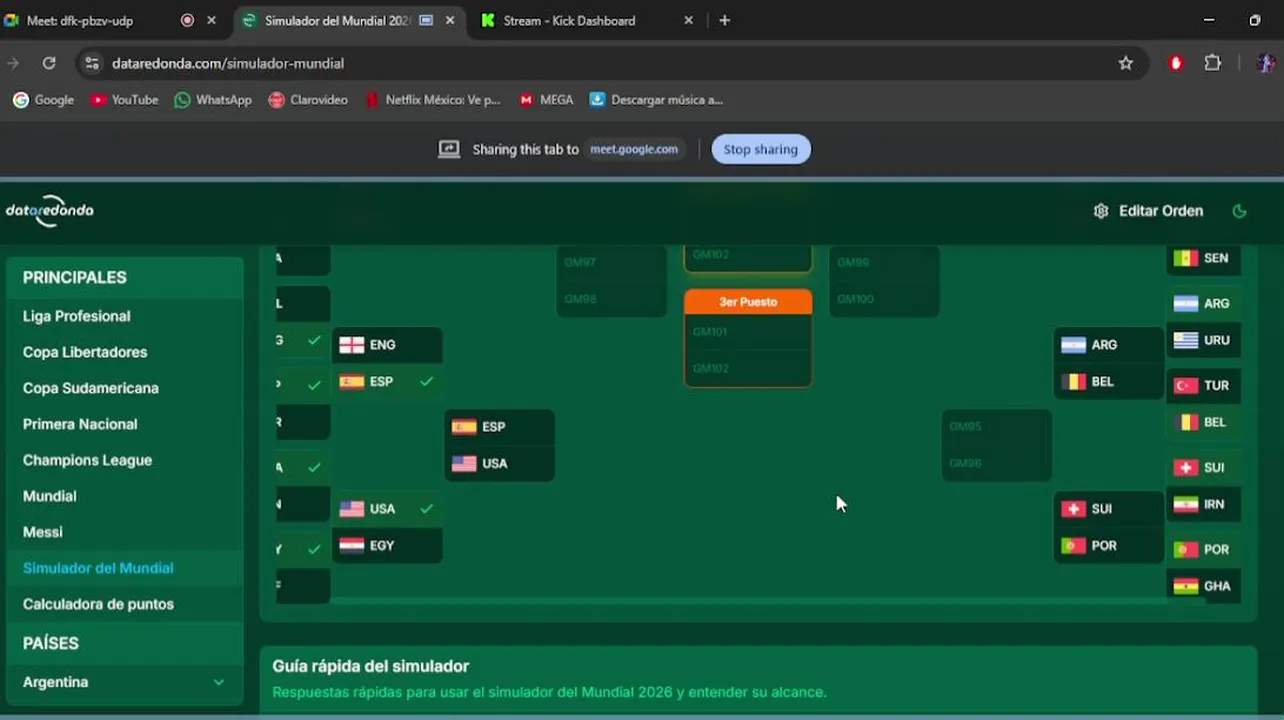Toggle dark mode moon icon
Screen dimensions: 1284x720
(x=1239, y=211)
